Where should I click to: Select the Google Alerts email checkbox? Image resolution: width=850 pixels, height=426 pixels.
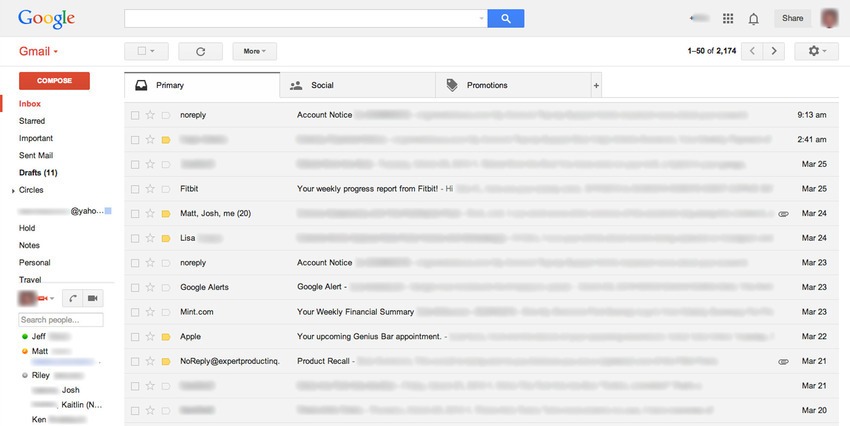tap(135, 287)
